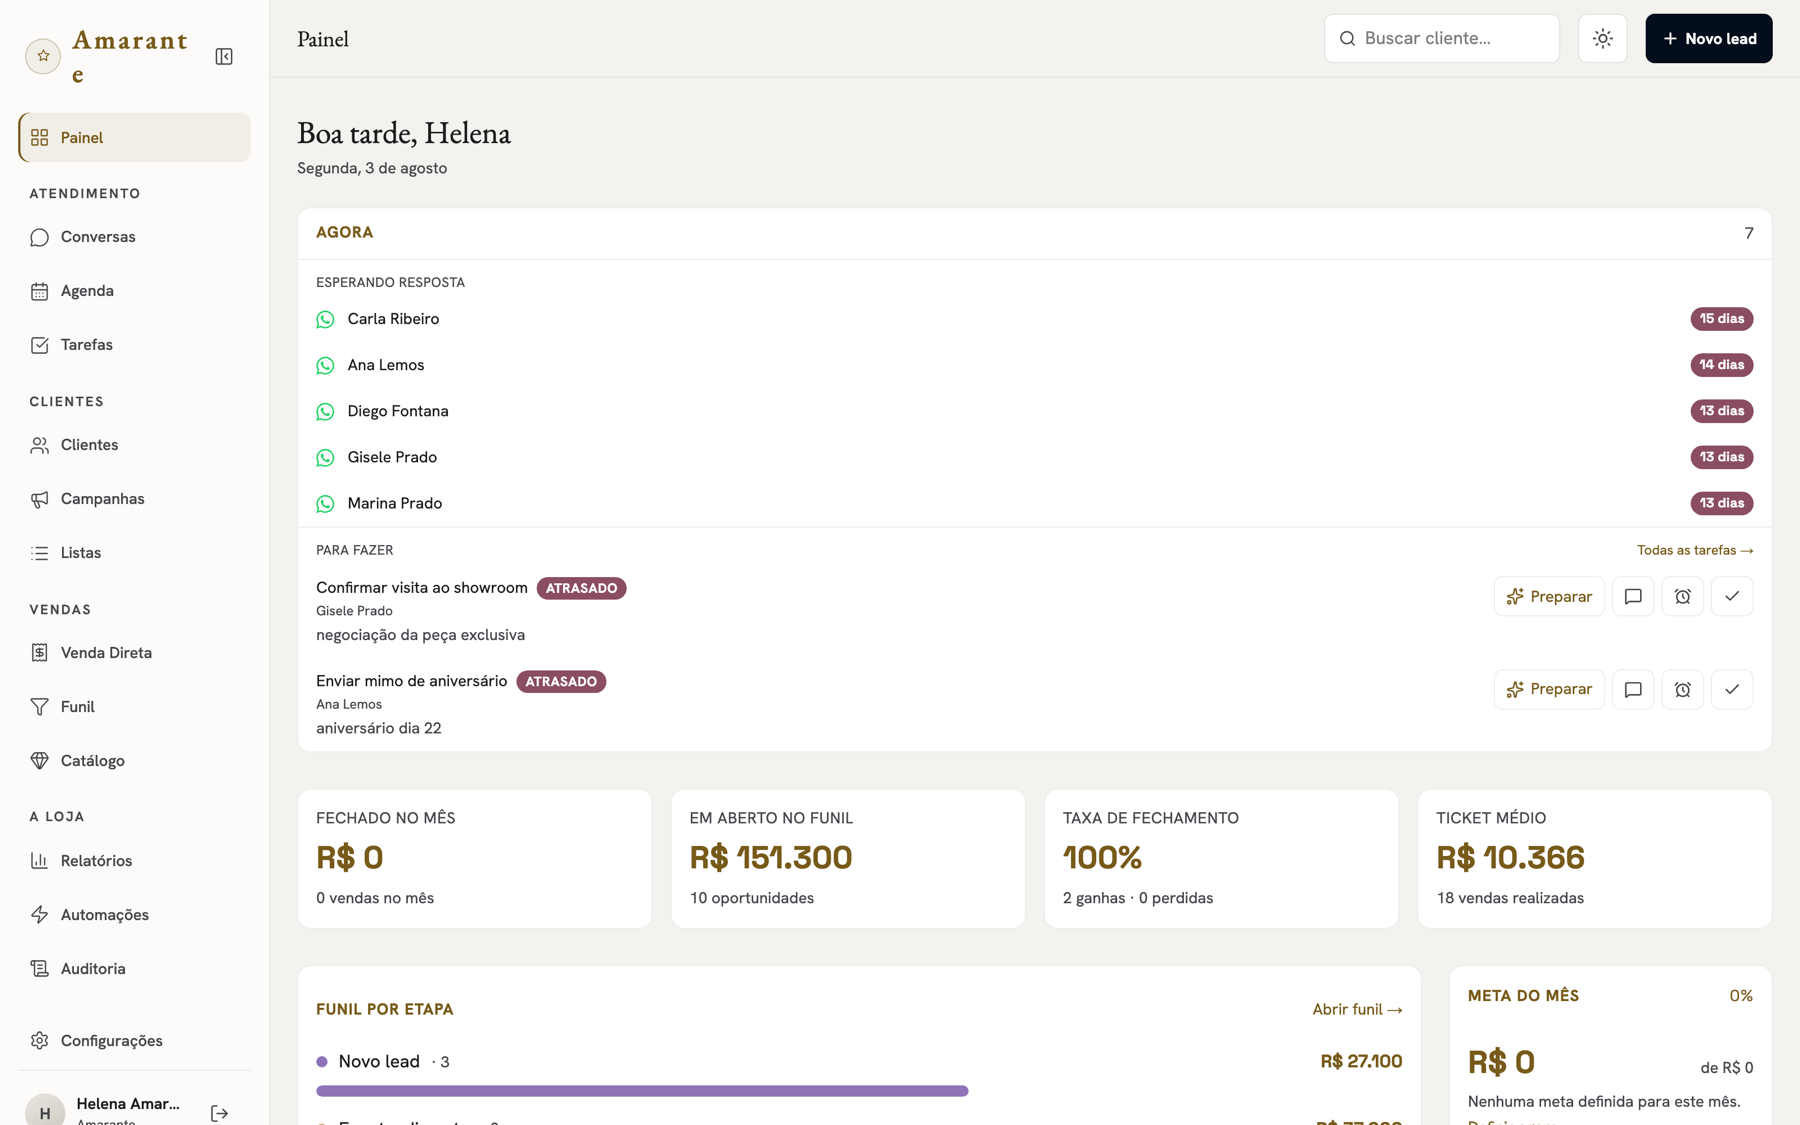Click Preparar for Enviar mimo de aniversário
The image size is (1800, 1125).
[x=1549, y=690]
